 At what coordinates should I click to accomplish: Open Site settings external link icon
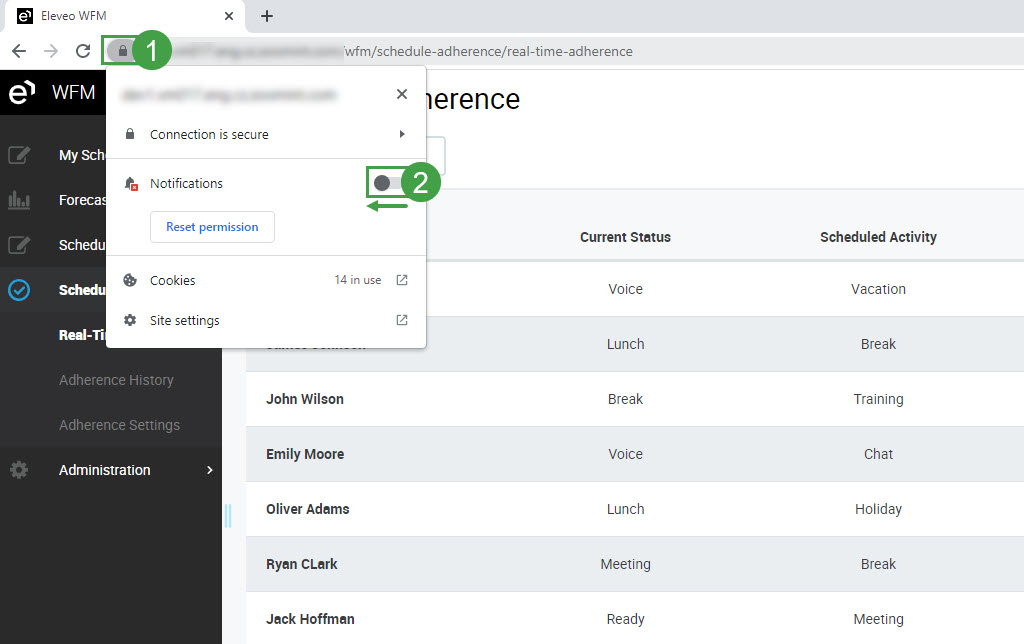402,320
